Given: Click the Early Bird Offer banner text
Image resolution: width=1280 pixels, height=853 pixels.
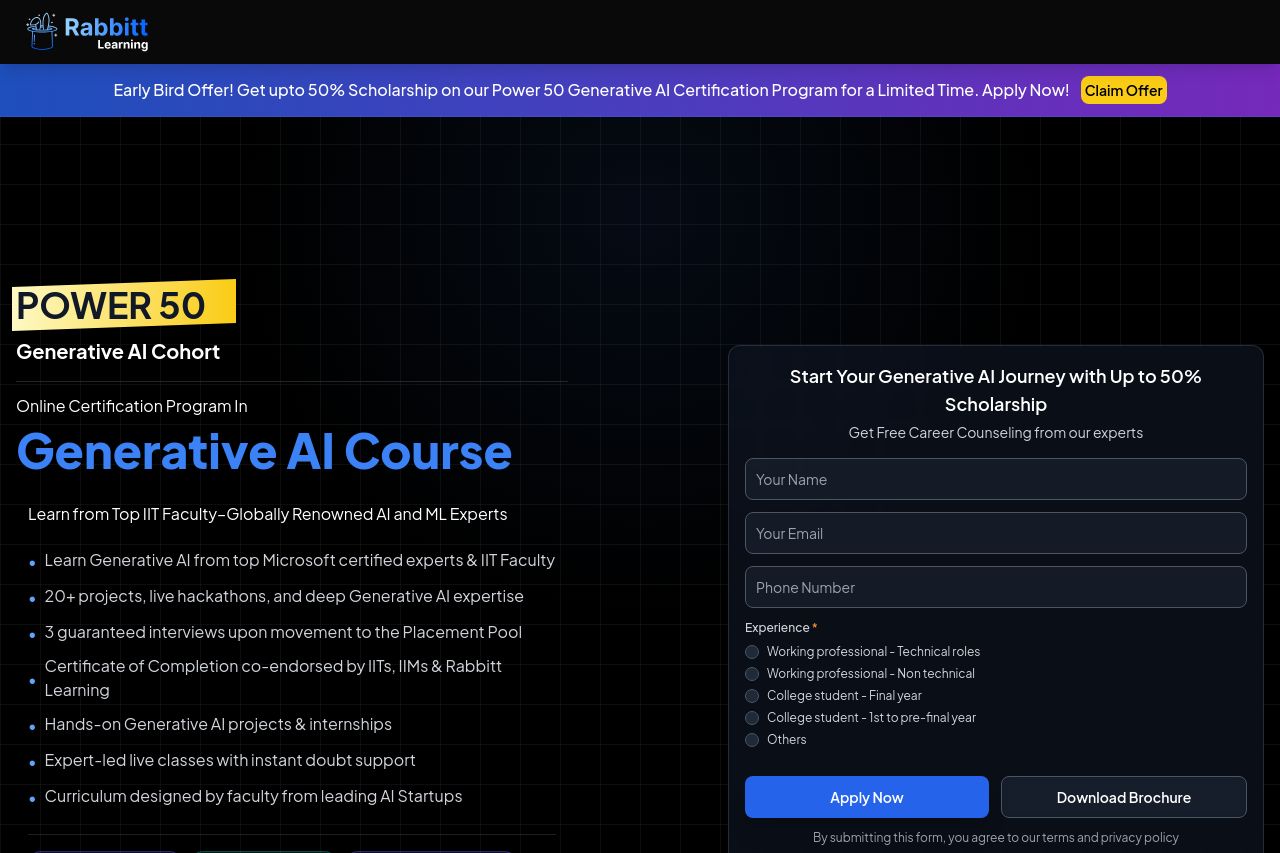Looking at the screenshot, I should click(x=590, y=90).
